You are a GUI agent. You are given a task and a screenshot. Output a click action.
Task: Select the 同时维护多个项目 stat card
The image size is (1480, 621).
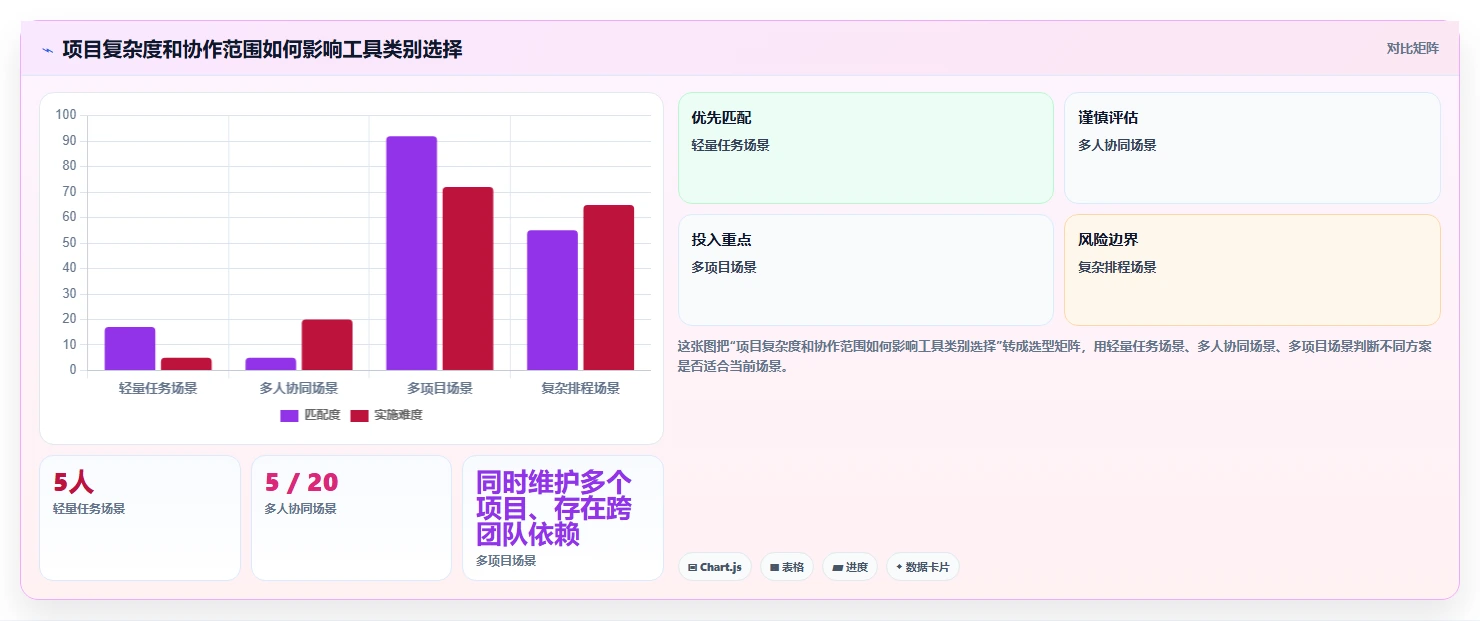[563, 518]
